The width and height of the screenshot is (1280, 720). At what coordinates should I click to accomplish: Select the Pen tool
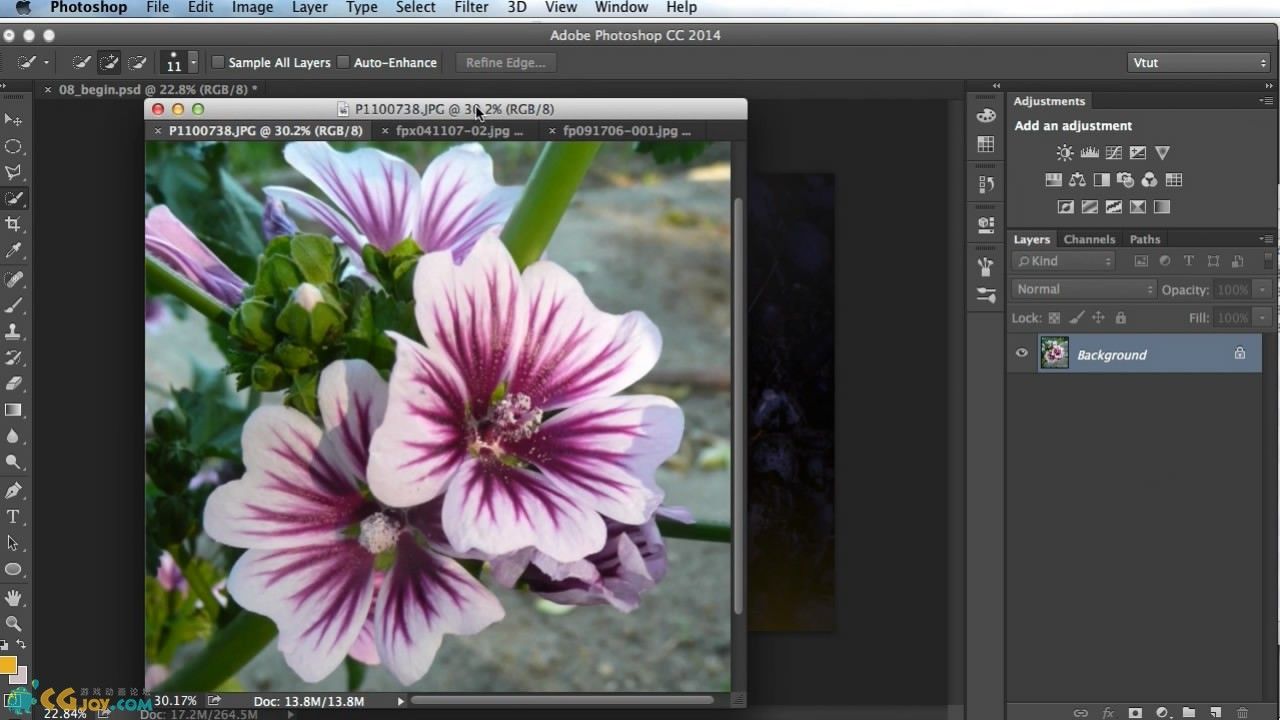click(x=13, y=491)
